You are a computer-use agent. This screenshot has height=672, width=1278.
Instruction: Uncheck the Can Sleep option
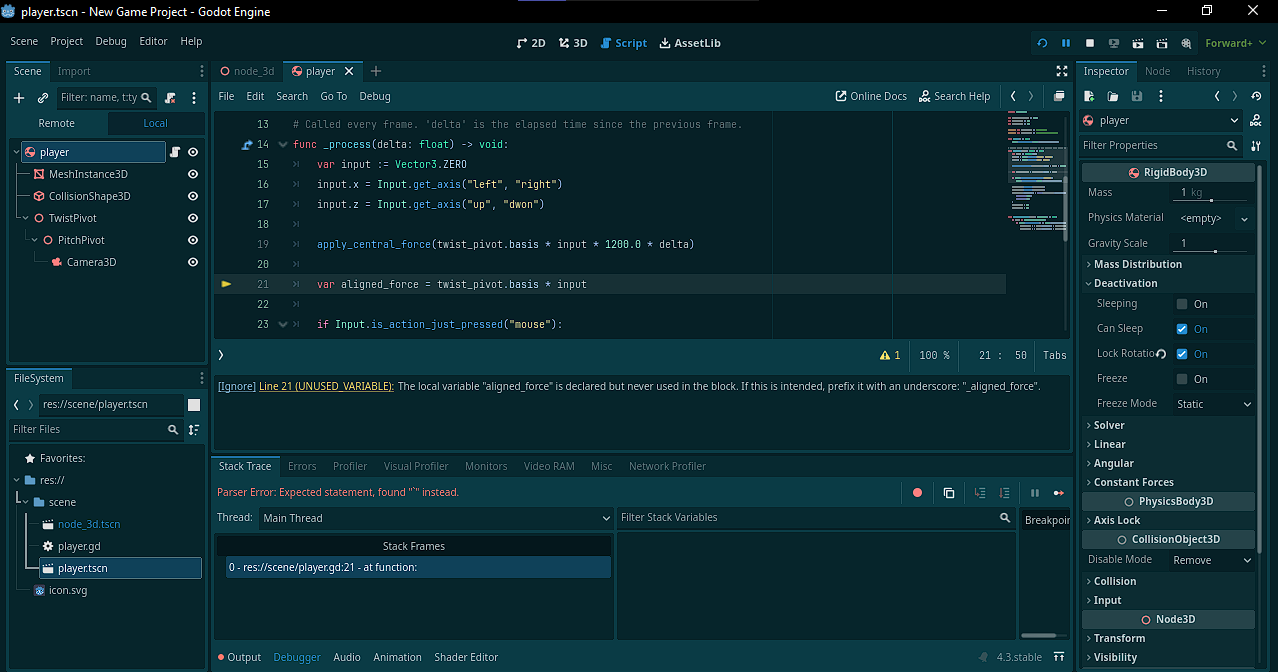[1182, 329]
